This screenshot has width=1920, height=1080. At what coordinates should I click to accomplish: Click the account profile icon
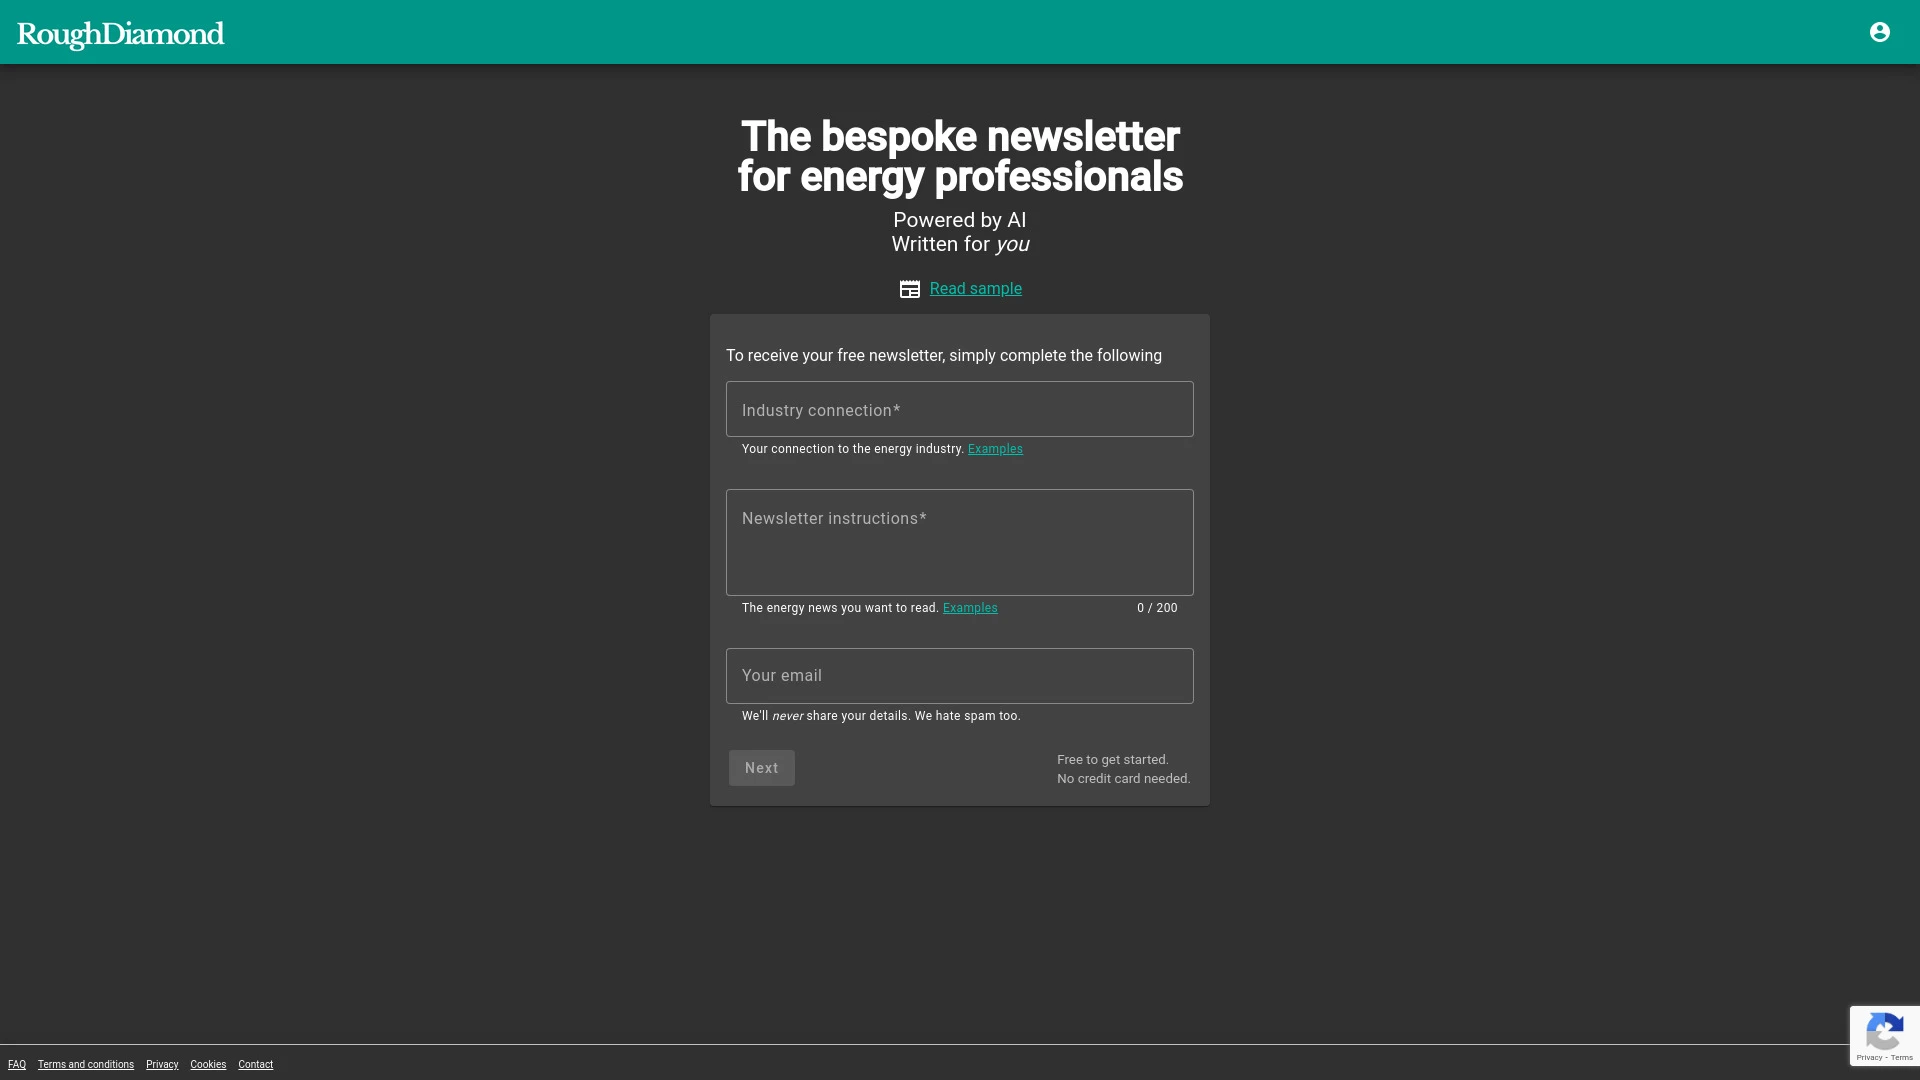coord(1879,32)
